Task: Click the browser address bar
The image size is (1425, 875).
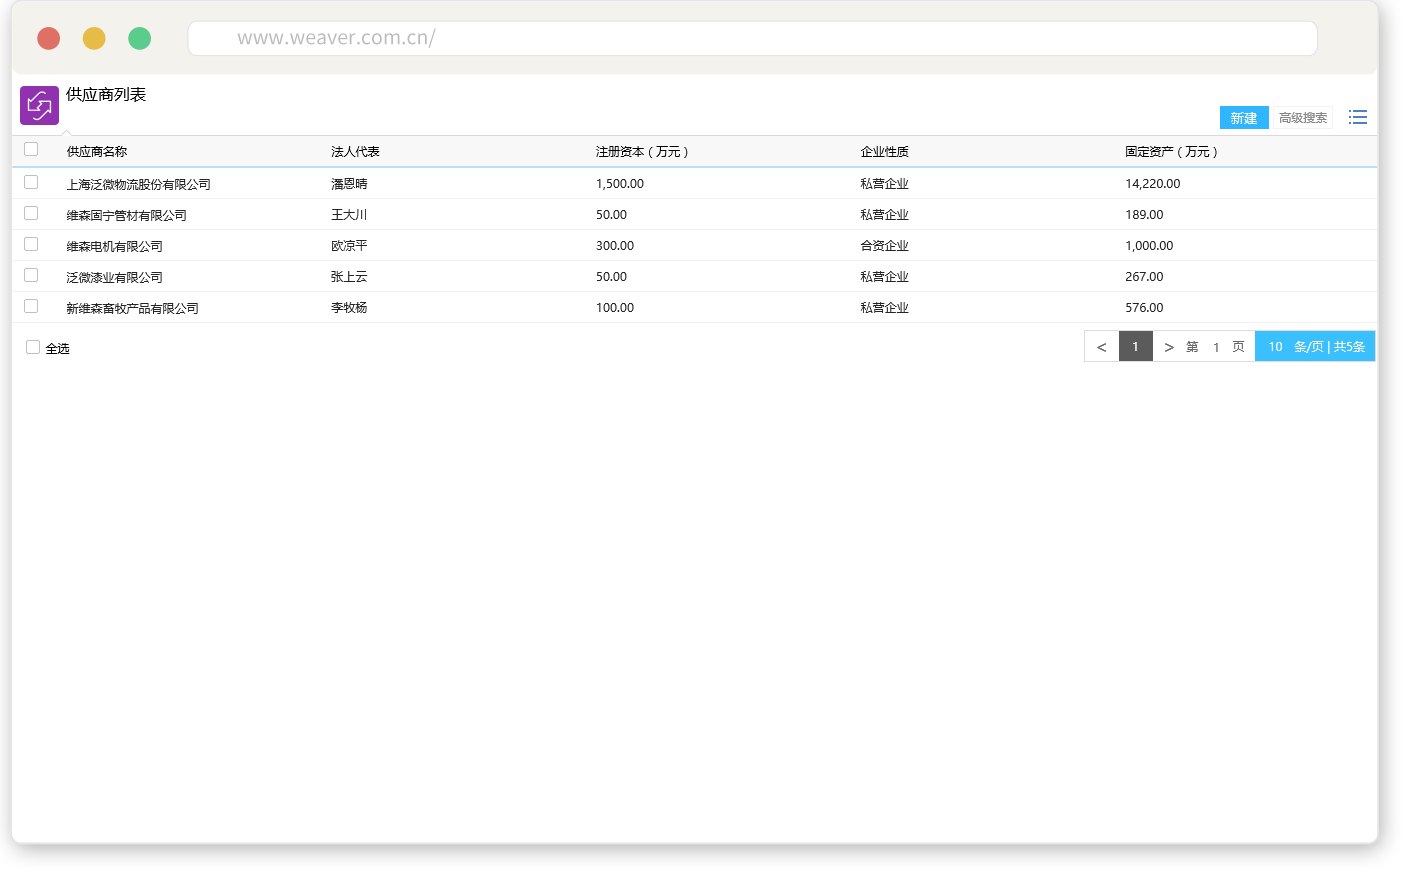Action: 752,39
